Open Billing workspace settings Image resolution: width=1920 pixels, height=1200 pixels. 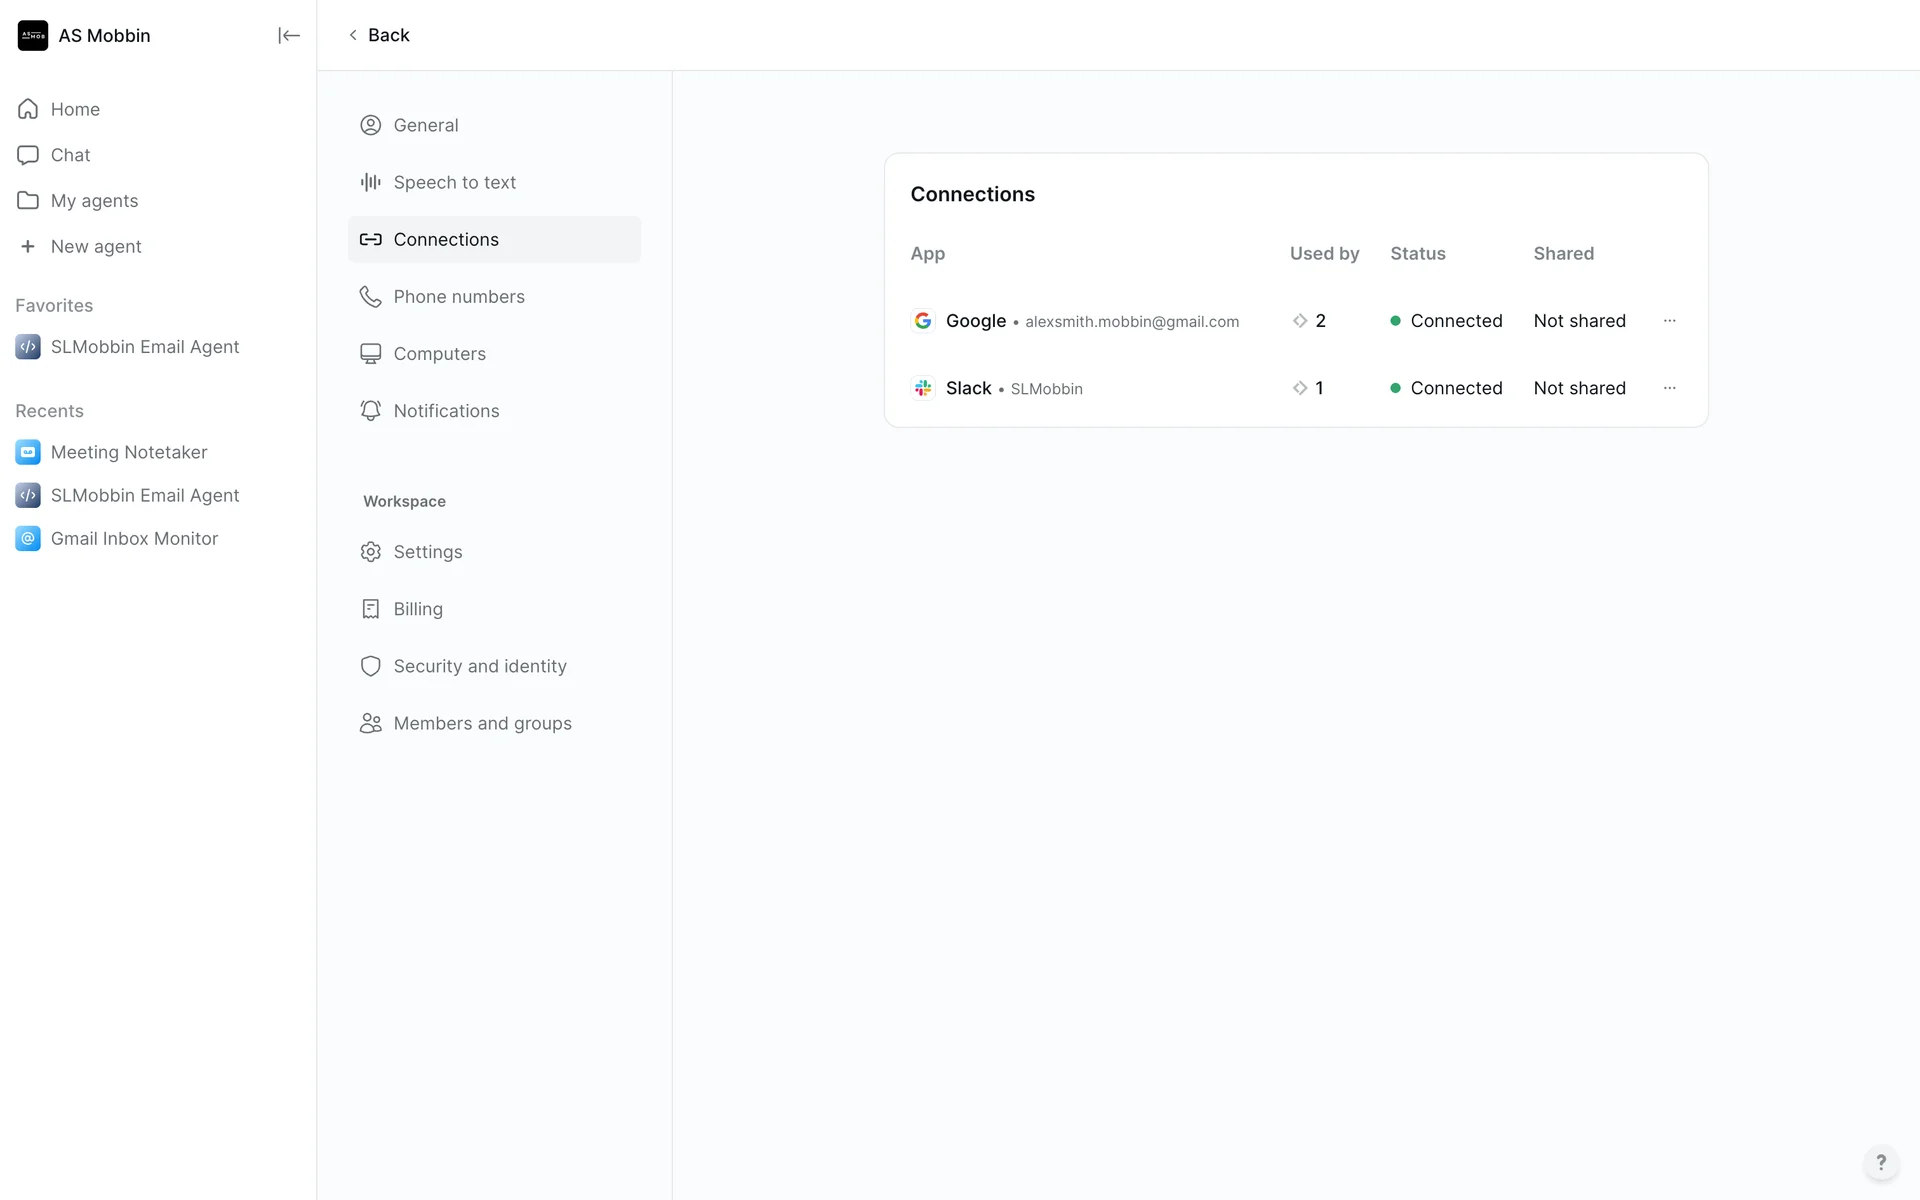[x=417, y=609]
